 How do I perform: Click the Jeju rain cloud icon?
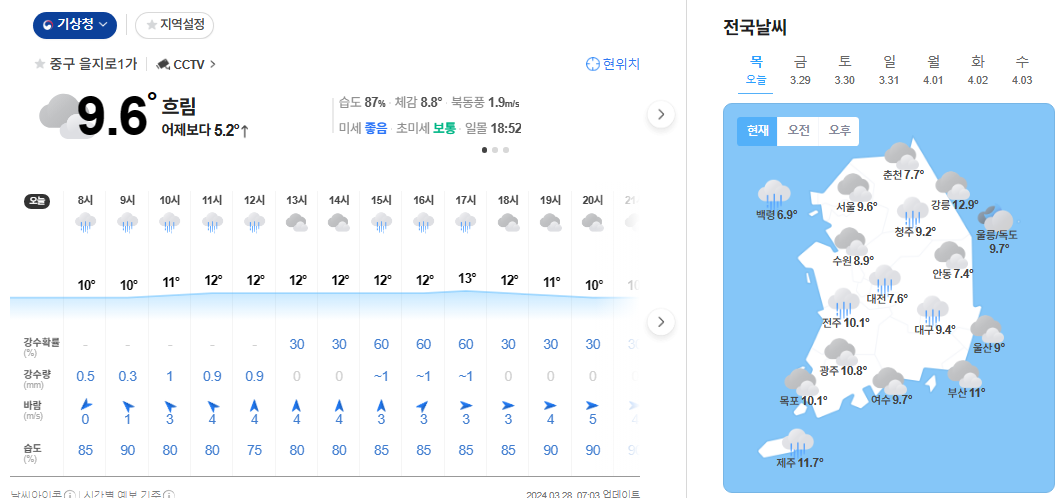coord(798,441)
